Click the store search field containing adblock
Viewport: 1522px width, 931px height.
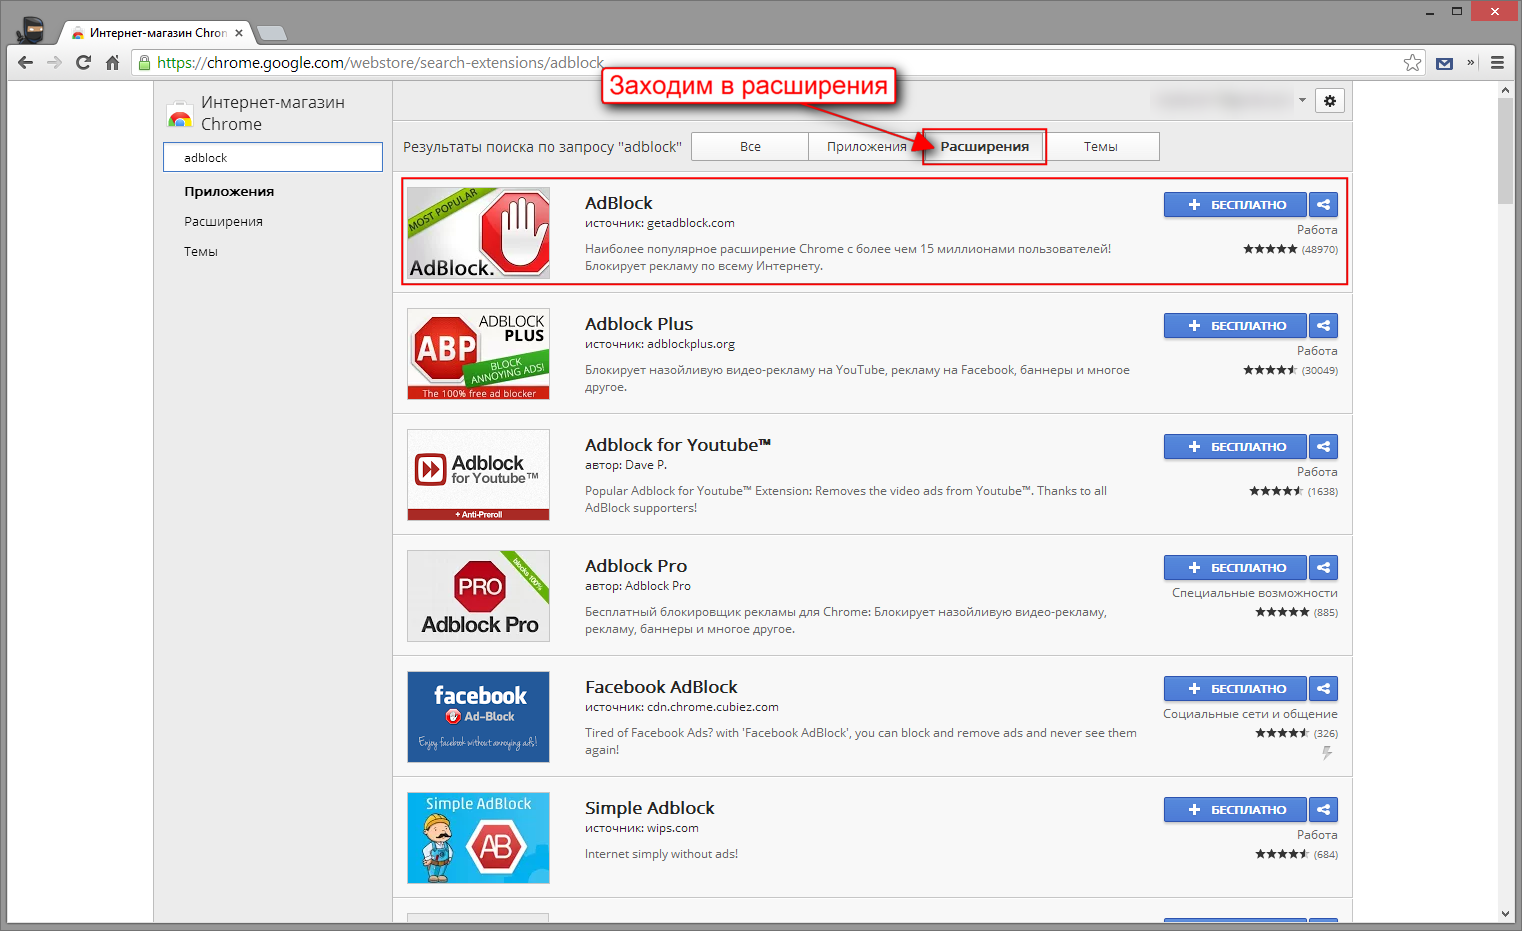click(x=273, y=157)
